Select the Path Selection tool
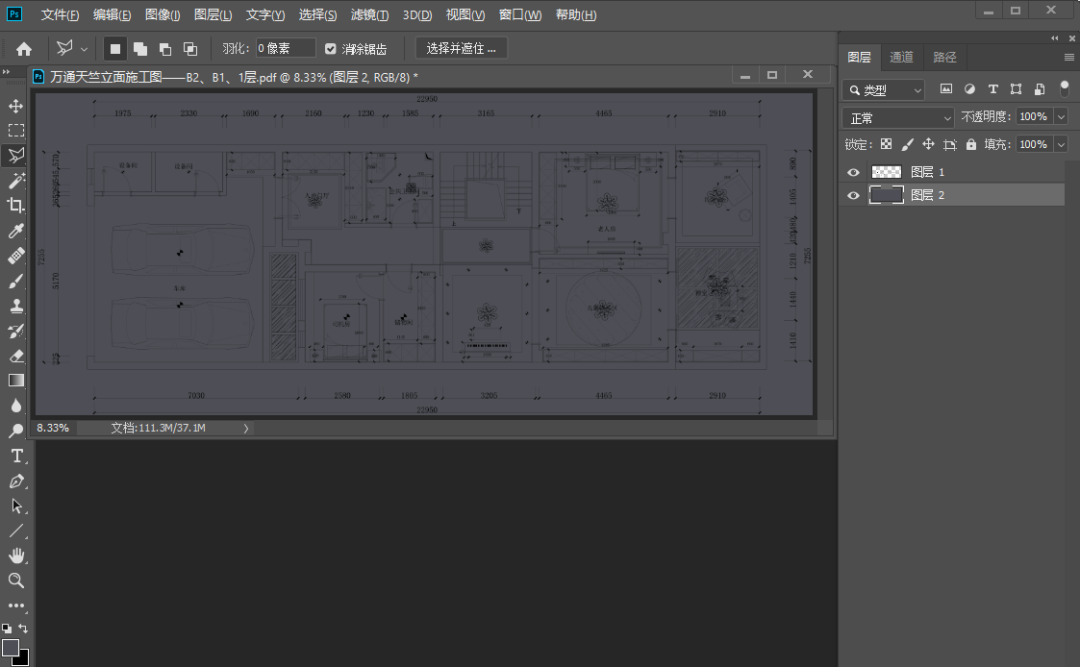 (16, 506)
